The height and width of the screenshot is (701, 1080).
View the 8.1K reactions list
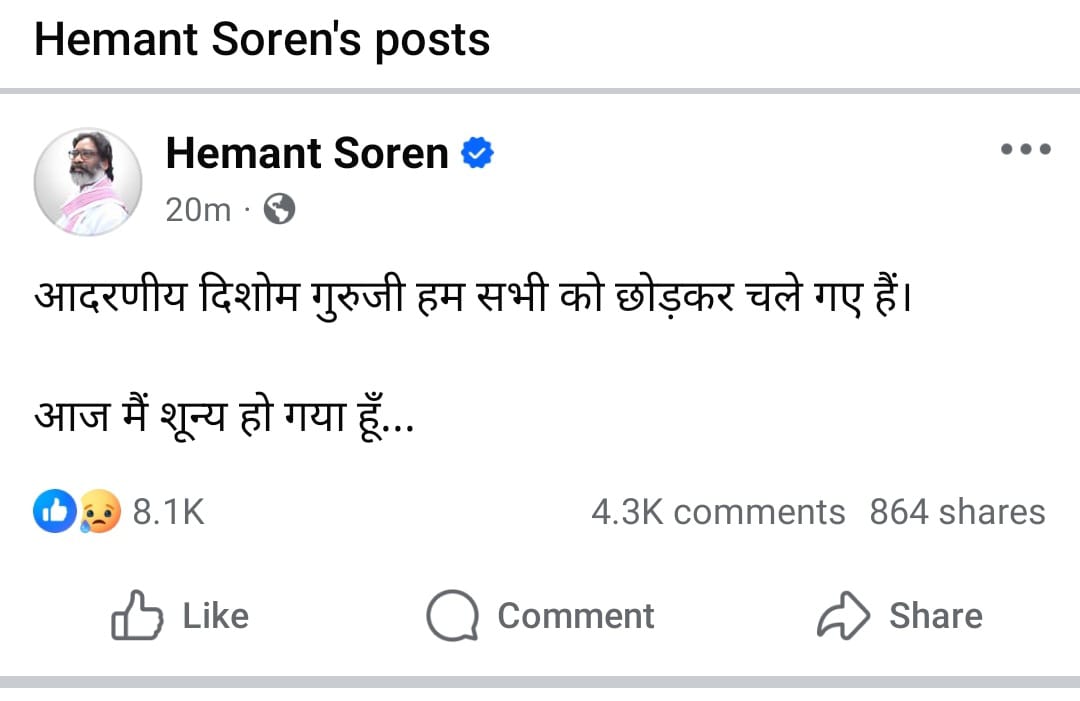click(168, 512)
